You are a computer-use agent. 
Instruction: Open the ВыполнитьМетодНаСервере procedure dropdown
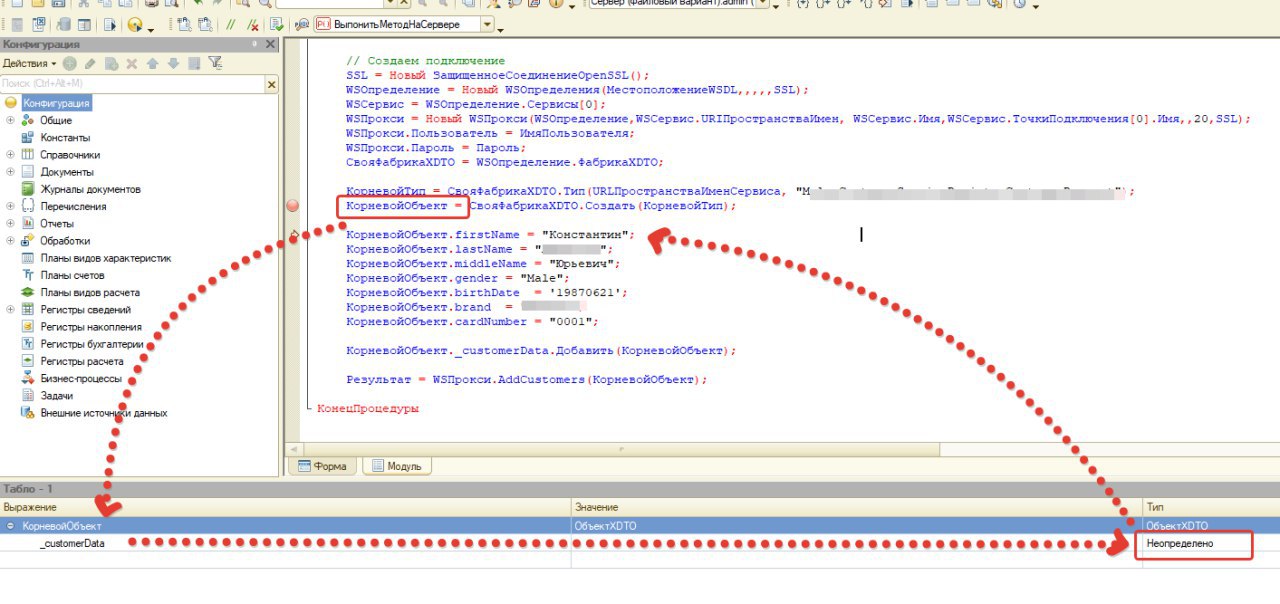pyautogui.click(x=487, y=24)
